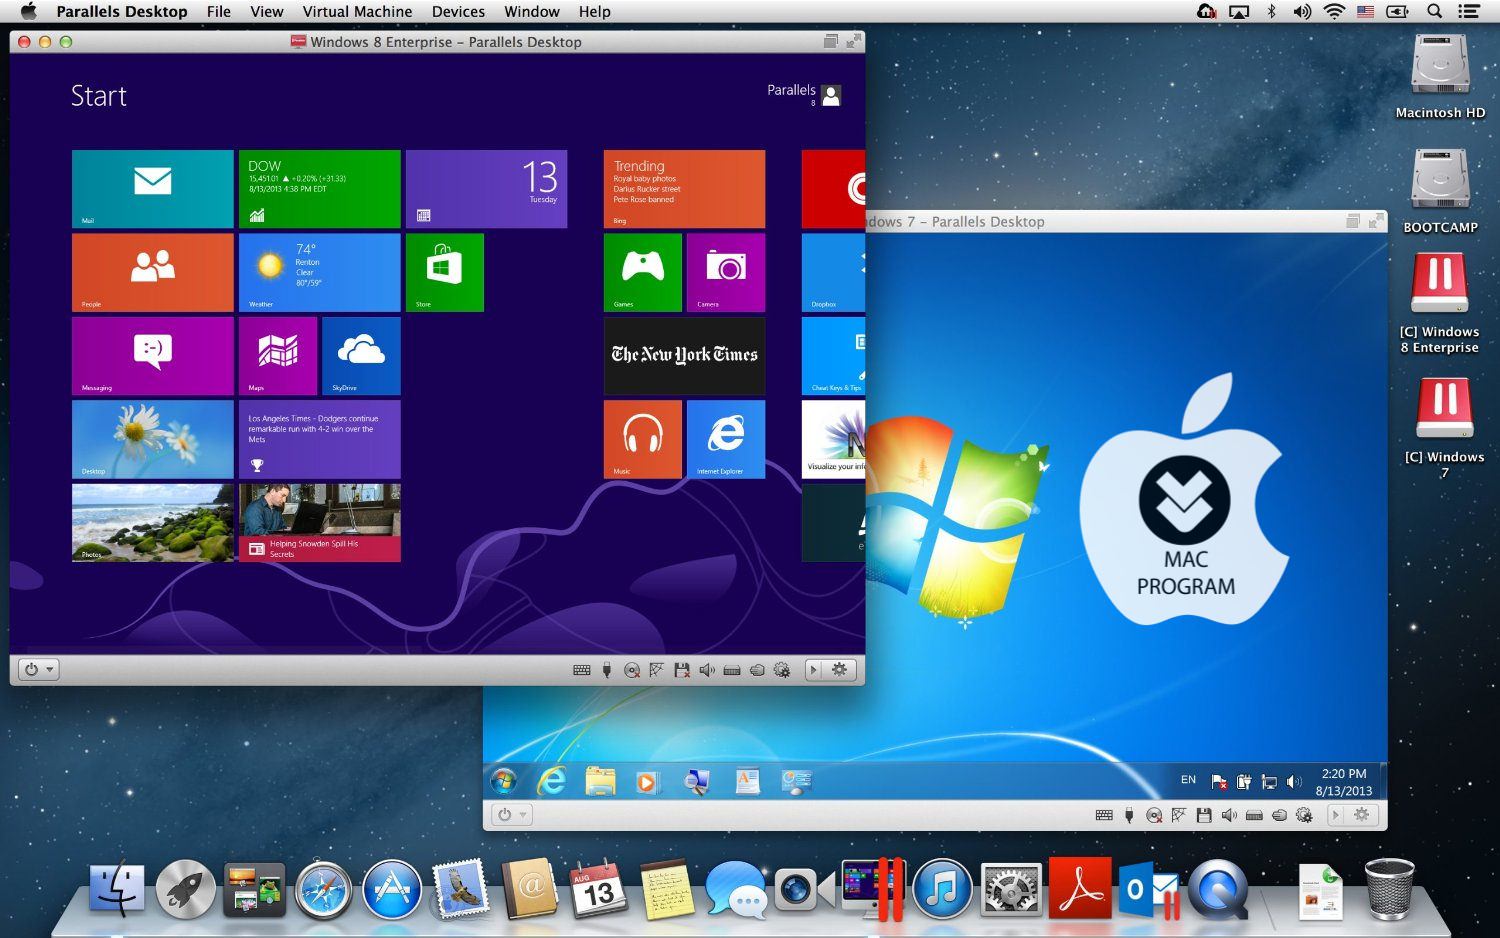
Task: Click the Windows 7 Start orb
Action: pyautogui.click(x=503, y=781)
